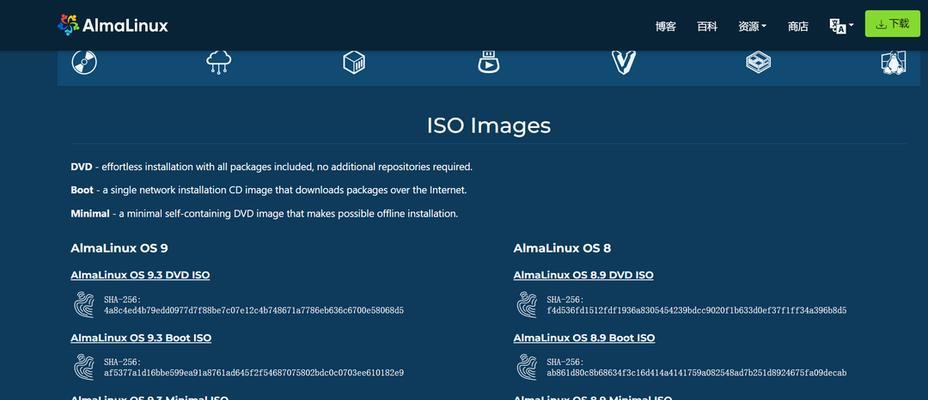Open the 百科 wiki menu item
The height and width of the screenshot is (400, 928).
click(x=707, y=26)
